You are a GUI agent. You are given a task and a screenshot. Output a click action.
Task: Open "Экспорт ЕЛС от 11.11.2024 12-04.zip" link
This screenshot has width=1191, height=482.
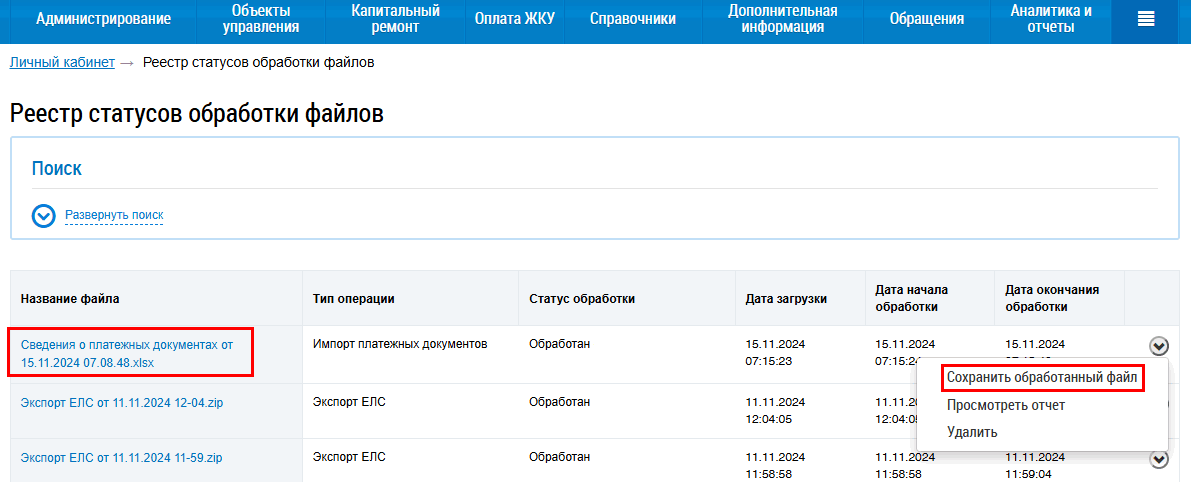[121, 403]
